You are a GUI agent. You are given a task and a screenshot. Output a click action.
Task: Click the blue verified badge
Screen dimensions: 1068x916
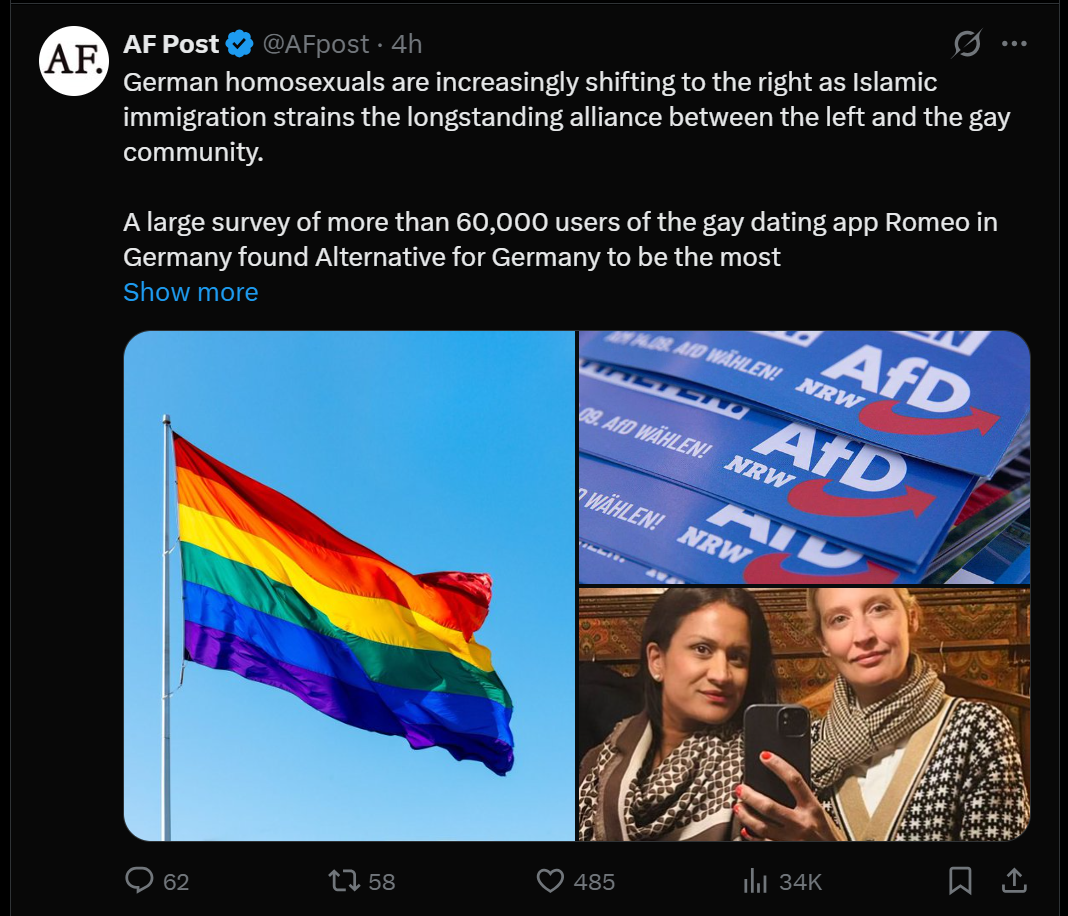click(x=238, y=44)
